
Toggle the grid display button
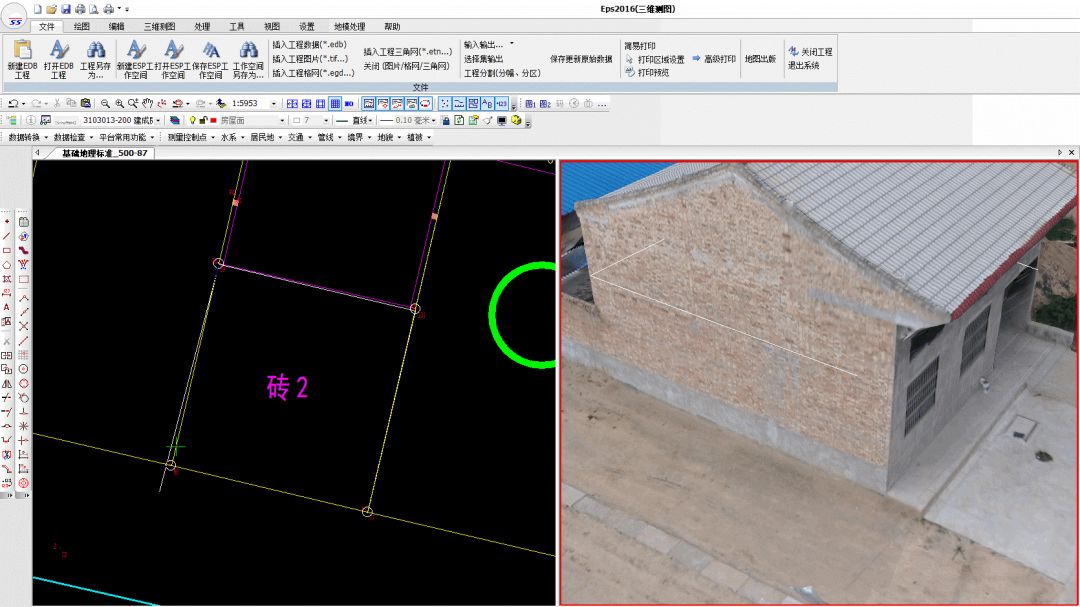click(x=335, y=104)
